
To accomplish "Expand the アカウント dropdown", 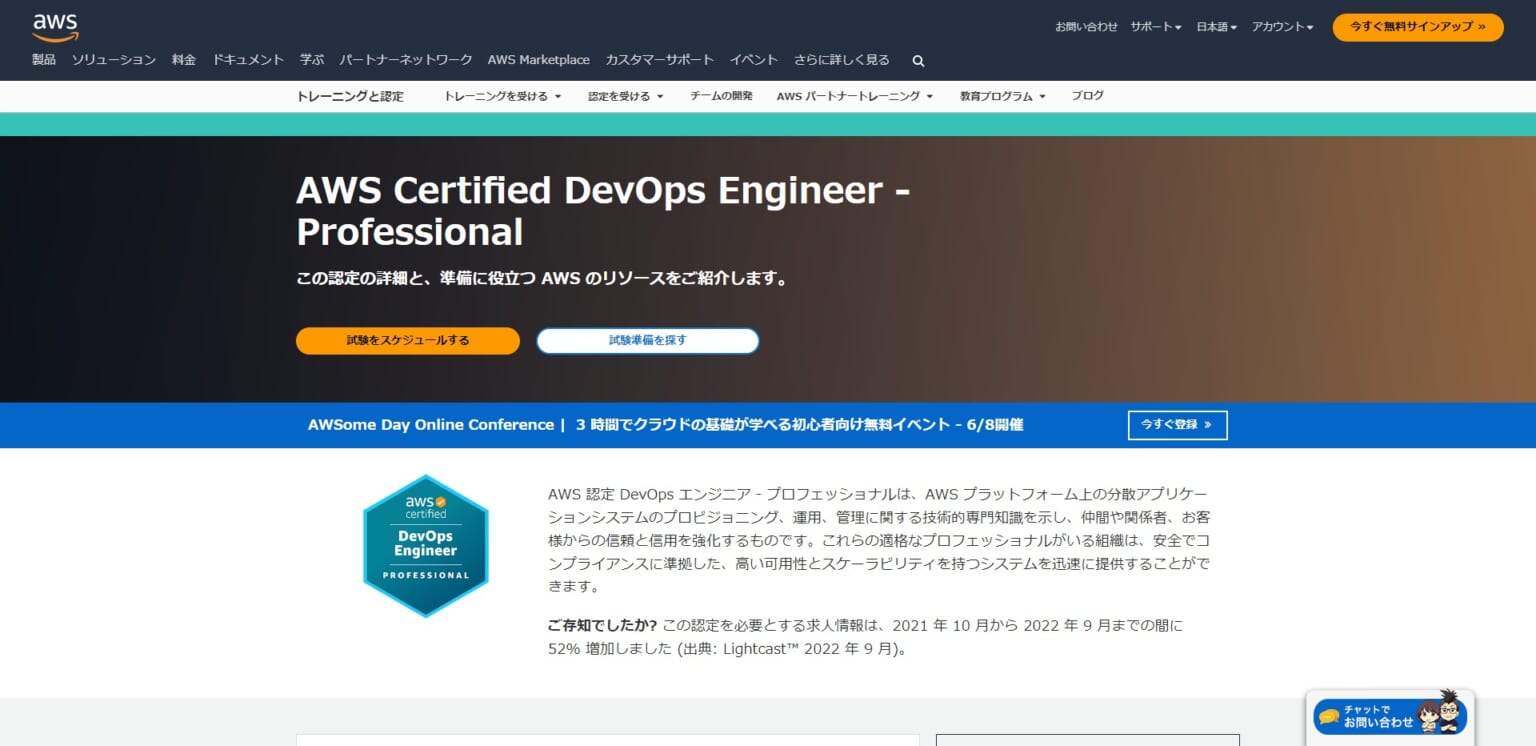I will (1280, 27).
